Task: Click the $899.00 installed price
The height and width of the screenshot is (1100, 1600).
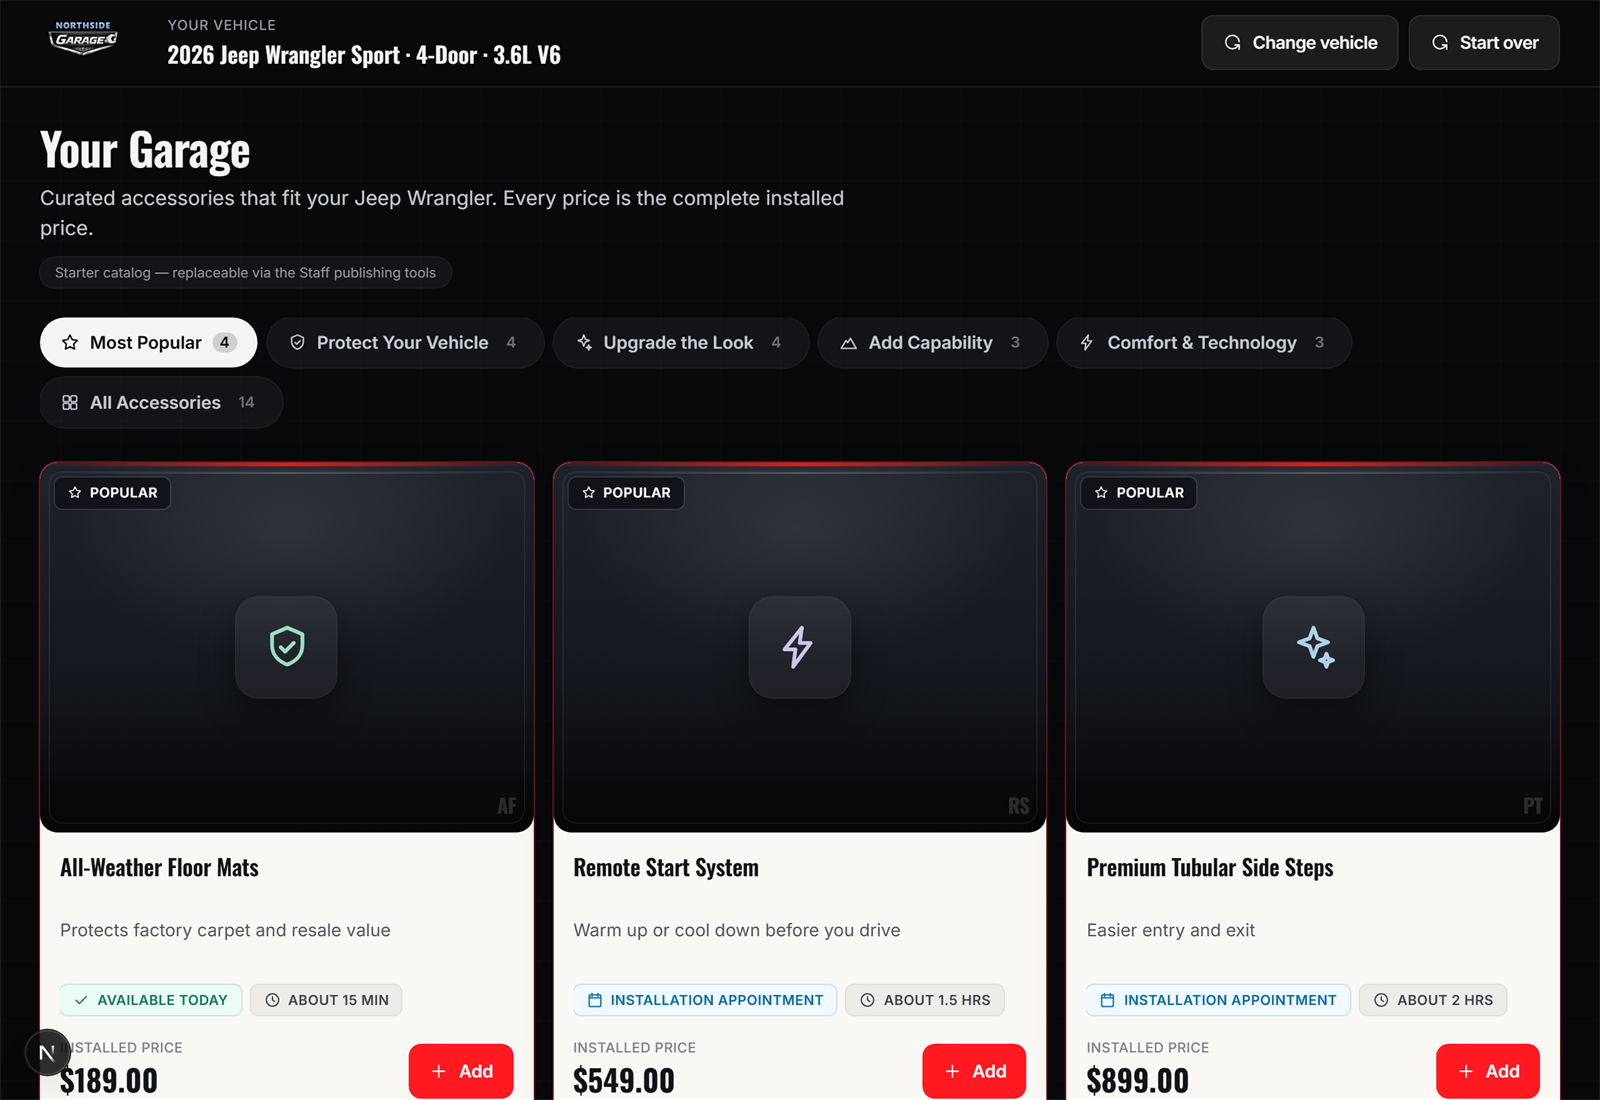Action: (x=1138, y=1081)
